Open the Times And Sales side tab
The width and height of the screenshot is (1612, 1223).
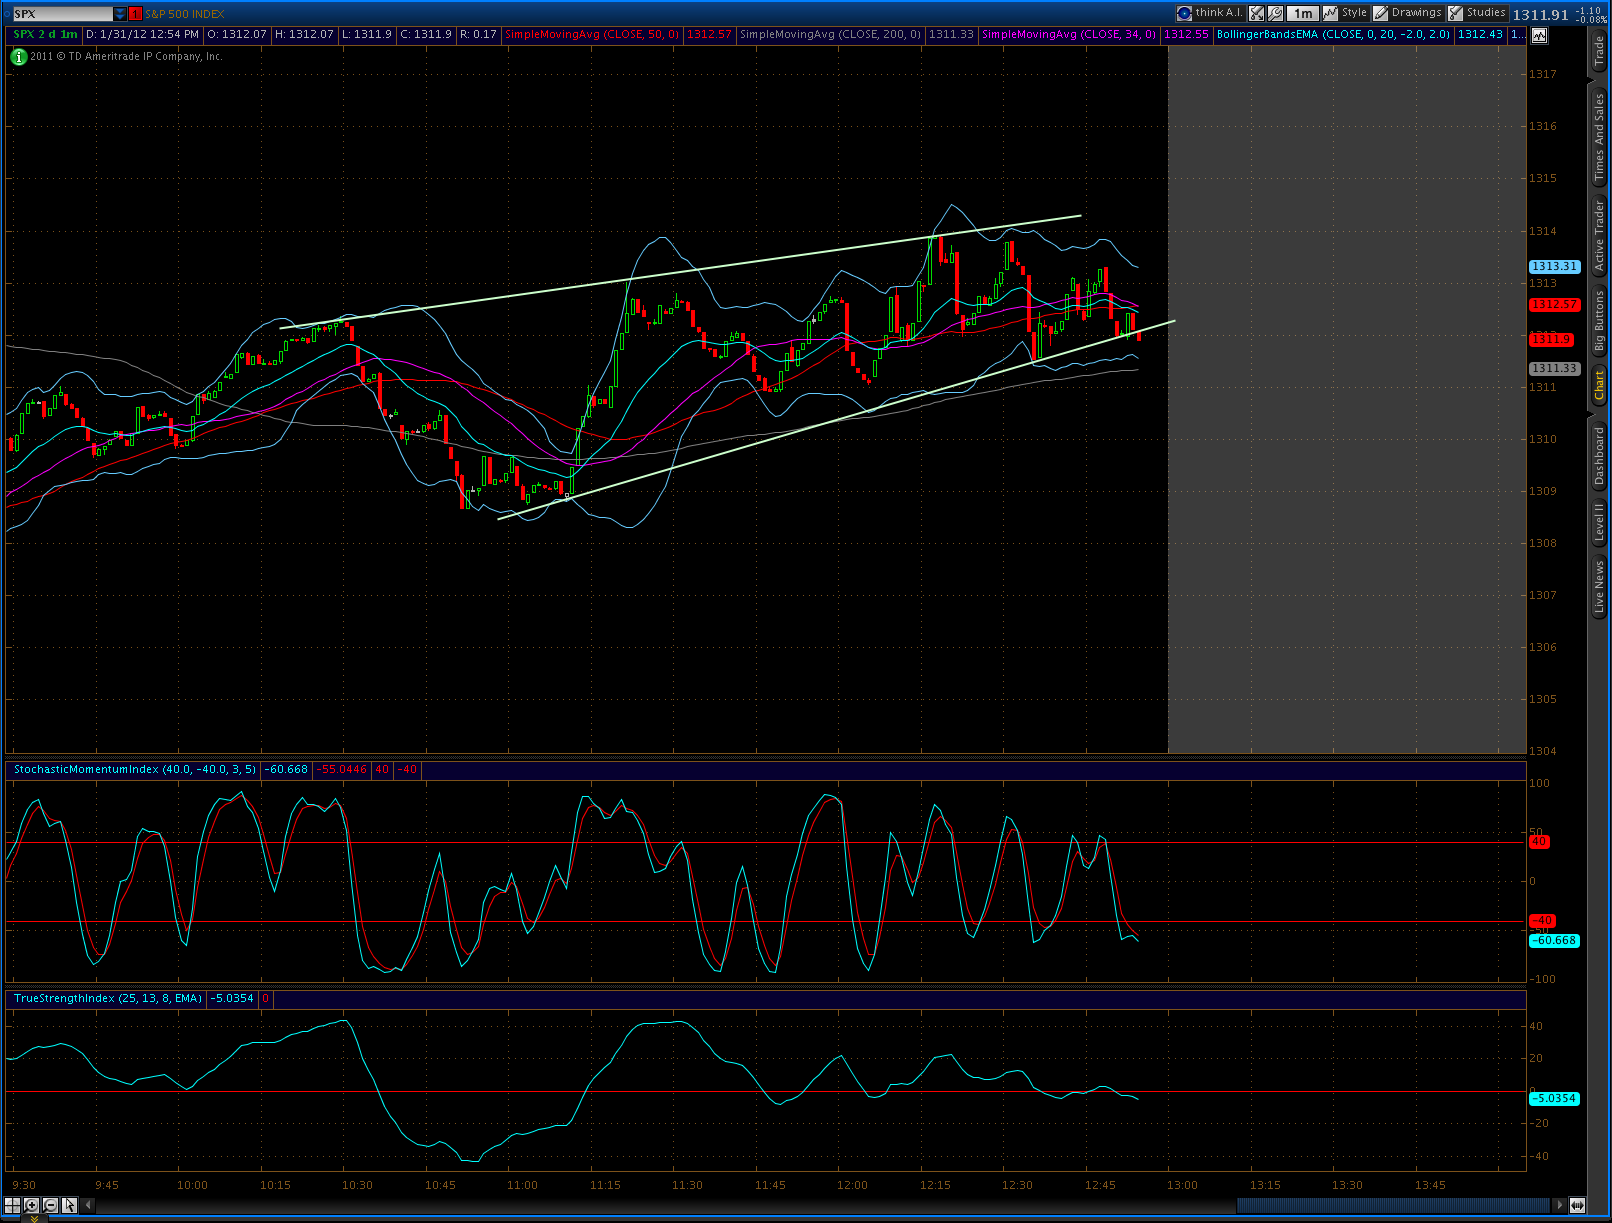1599,136
